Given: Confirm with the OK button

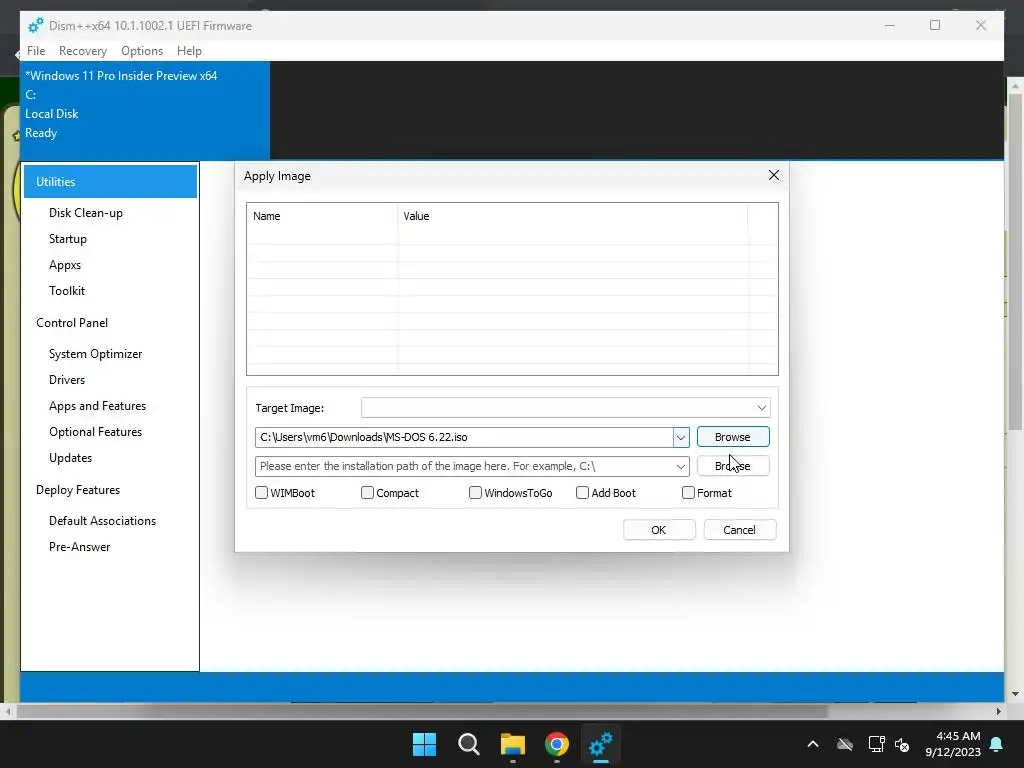Looking at the screenshot, I should [x=659, y=530].
